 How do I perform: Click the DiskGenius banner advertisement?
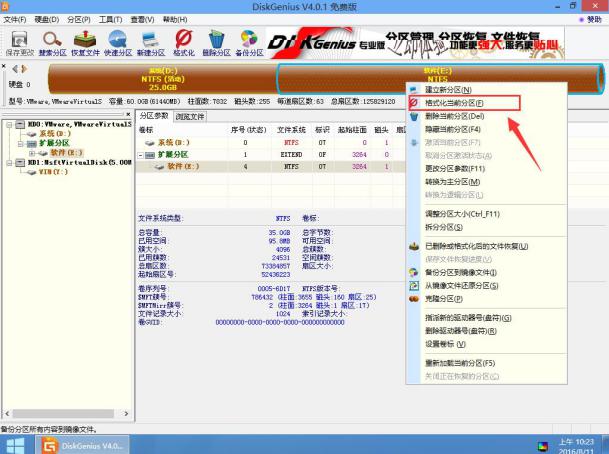coord(415,43)
